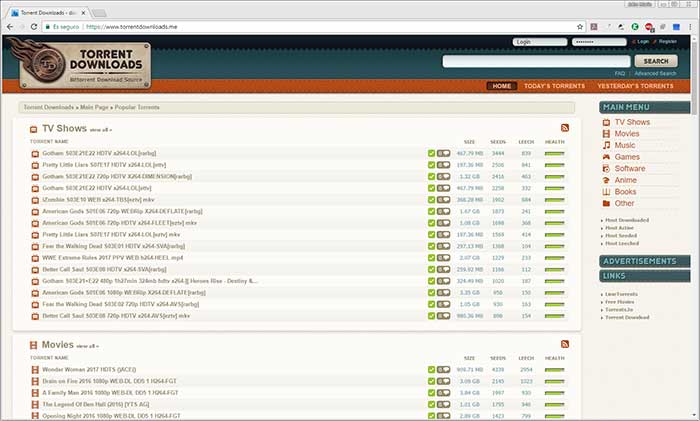Bookmark the page with the star icon

click(x=580, y=27)
